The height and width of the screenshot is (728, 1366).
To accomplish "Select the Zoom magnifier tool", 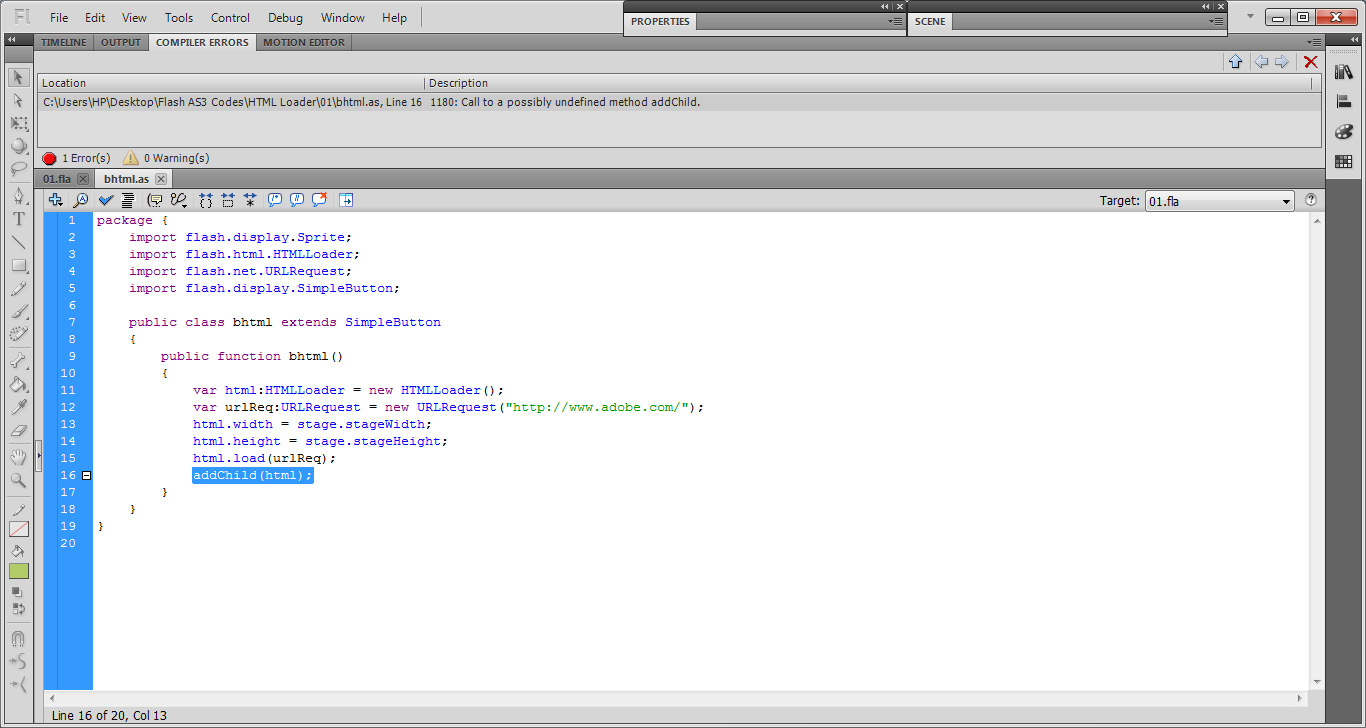I will [18, 480].
